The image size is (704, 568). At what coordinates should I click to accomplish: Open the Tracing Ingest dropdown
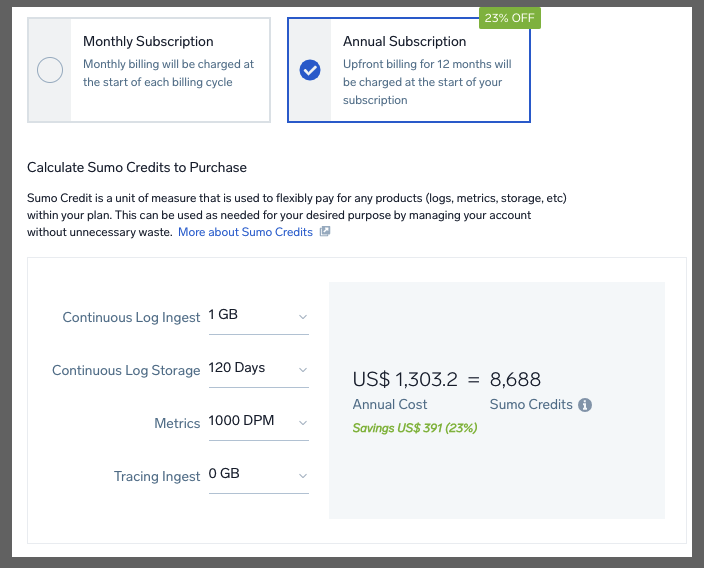[259, 476]
